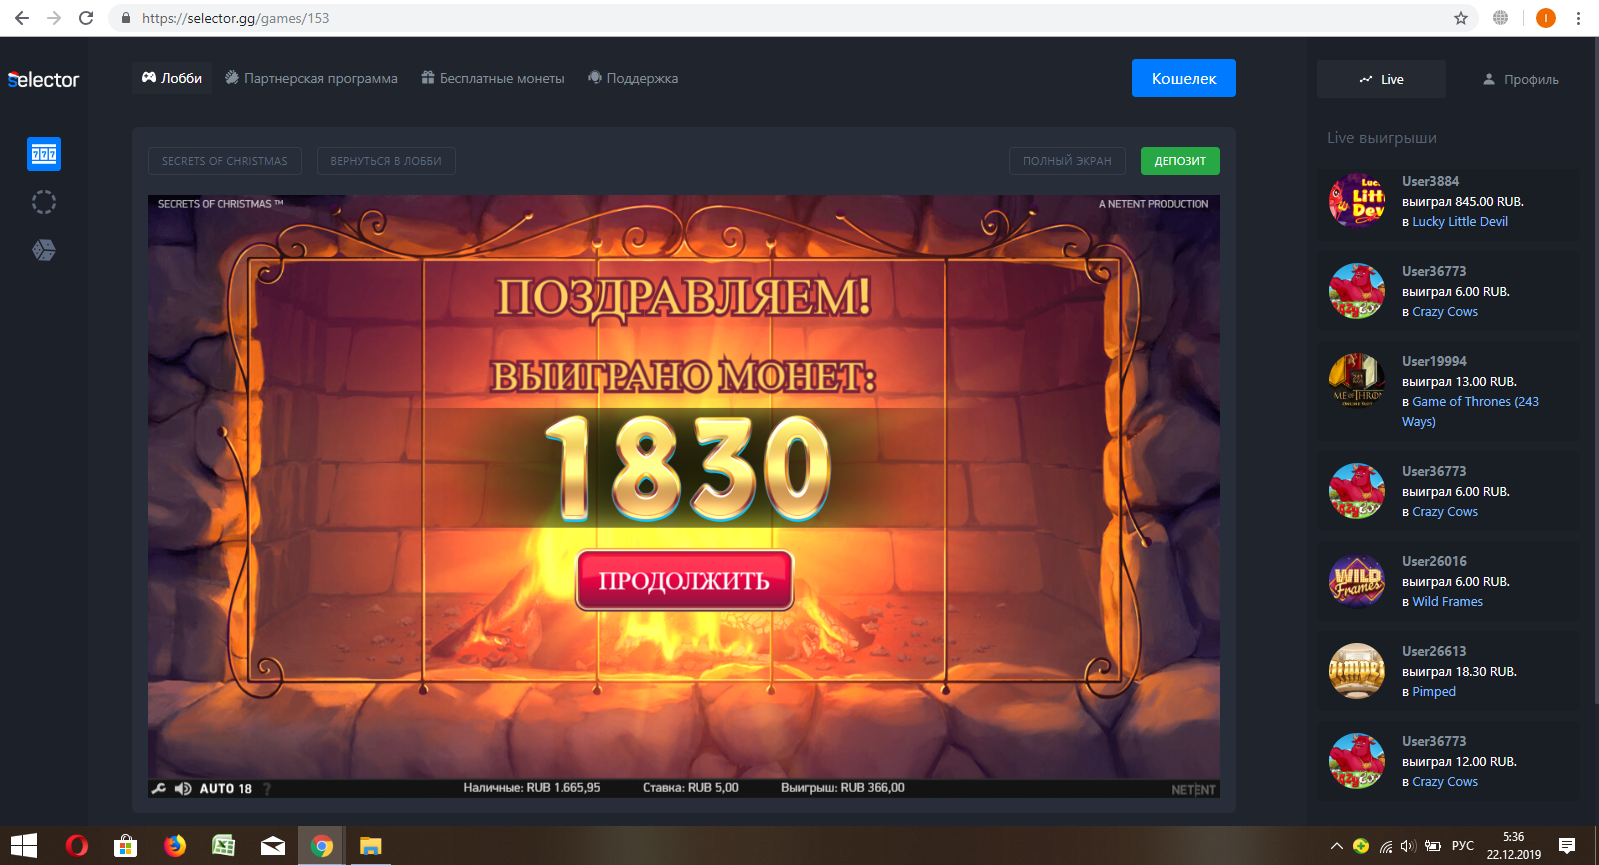Open the notification center icon
Screen dimensions: 1599x865
[1567, 846]
